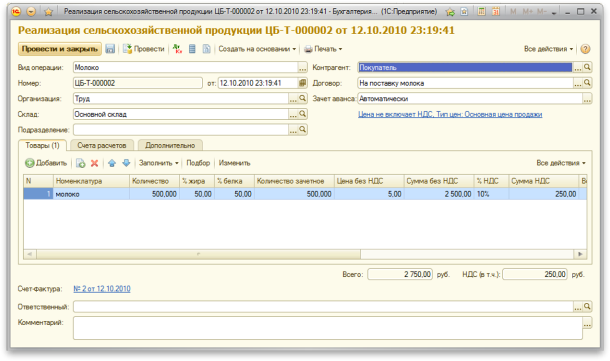Screen dimensions: 610x361
Task: Switch to the Счета расчетов tab
Action: tap(102, 145)
